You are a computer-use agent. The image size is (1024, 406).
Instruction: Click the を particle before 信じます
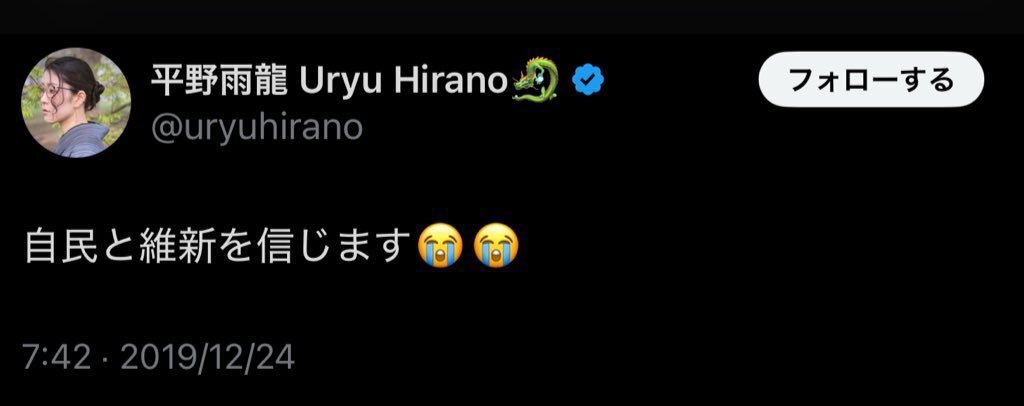[x=236, y=246]
